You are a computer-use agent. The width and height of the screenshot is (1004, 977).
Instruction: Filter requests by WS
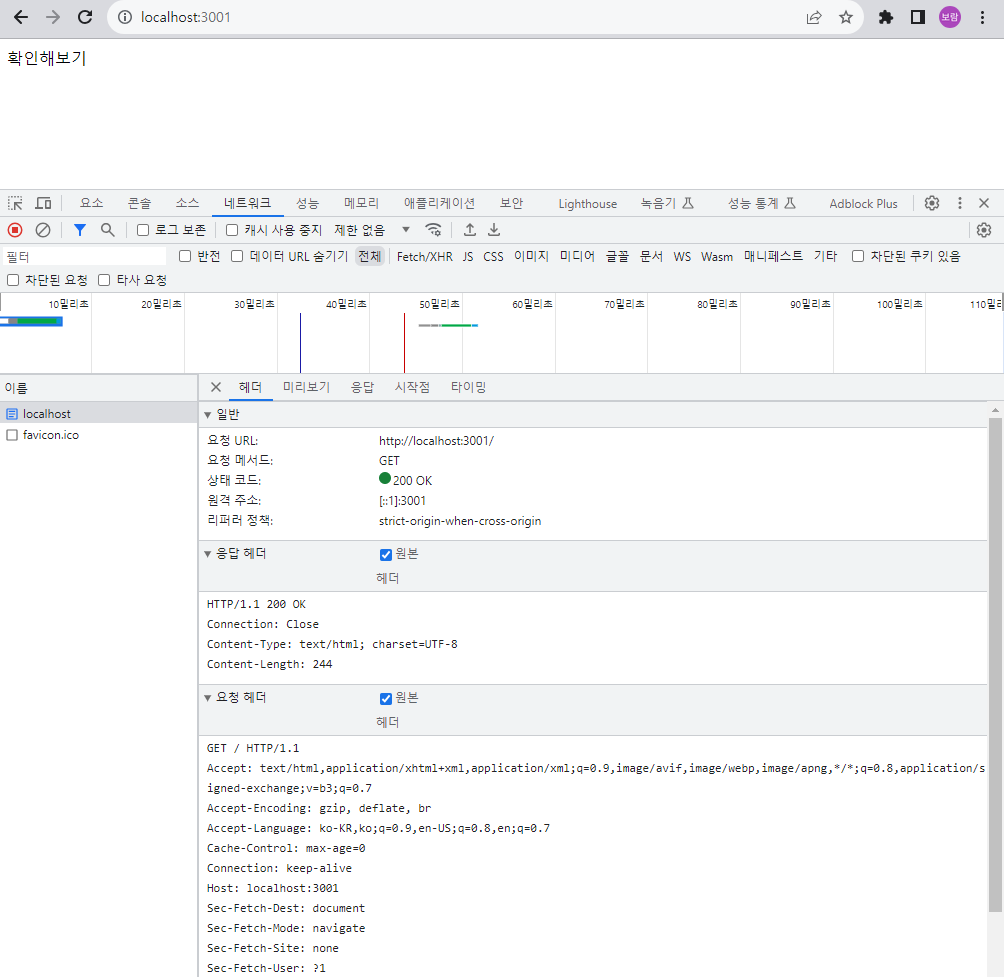(682, 256)
